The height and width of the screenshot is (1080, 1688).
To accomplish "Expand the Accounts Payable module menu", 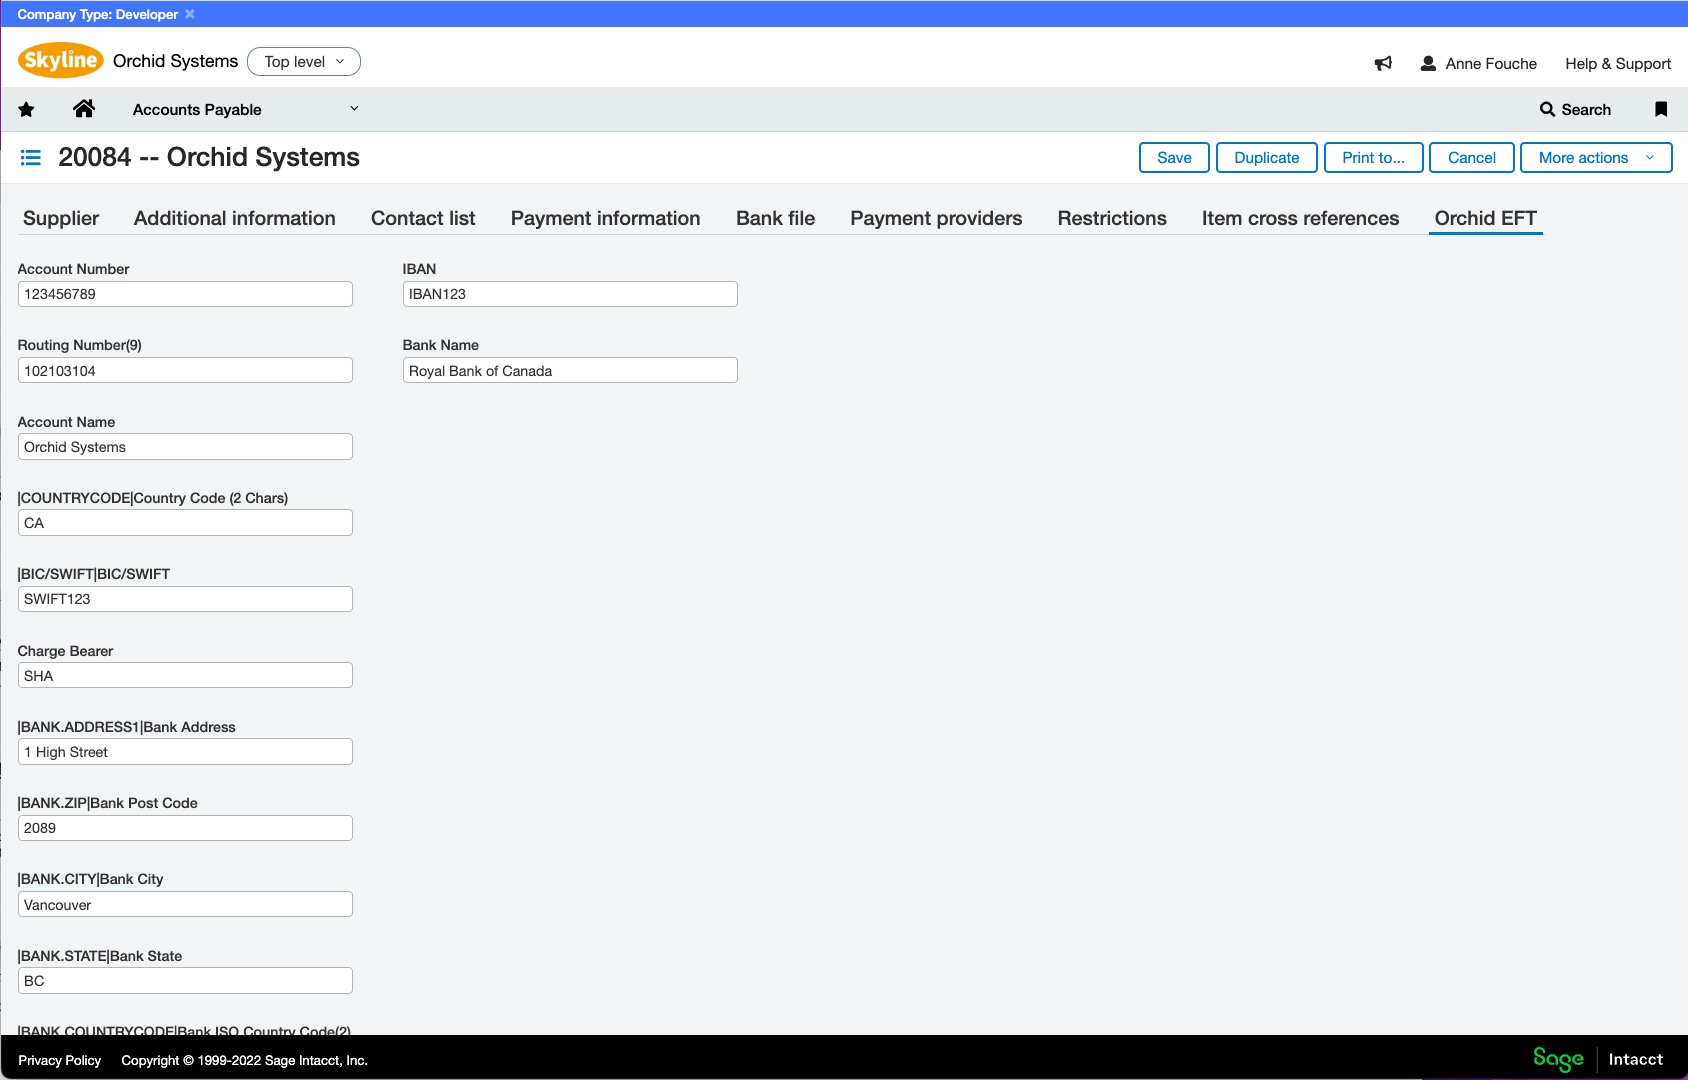I will (x=246, y=109).
